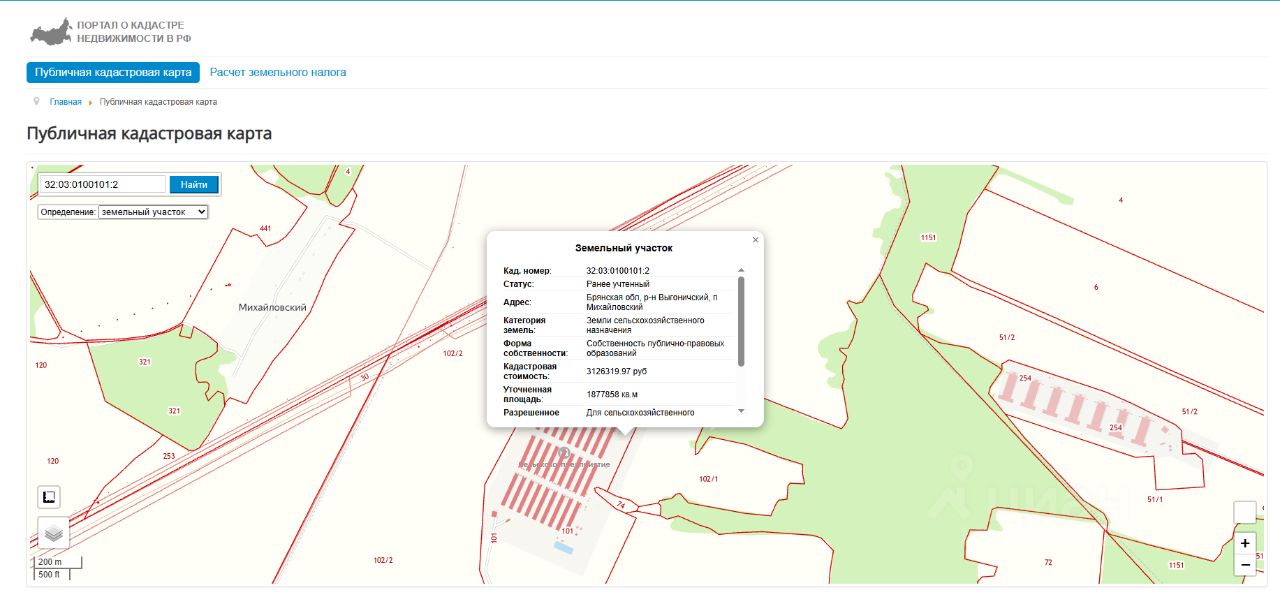
Task: Click Земли сельскохозяйственного назначения value
Action: [645, 324]
